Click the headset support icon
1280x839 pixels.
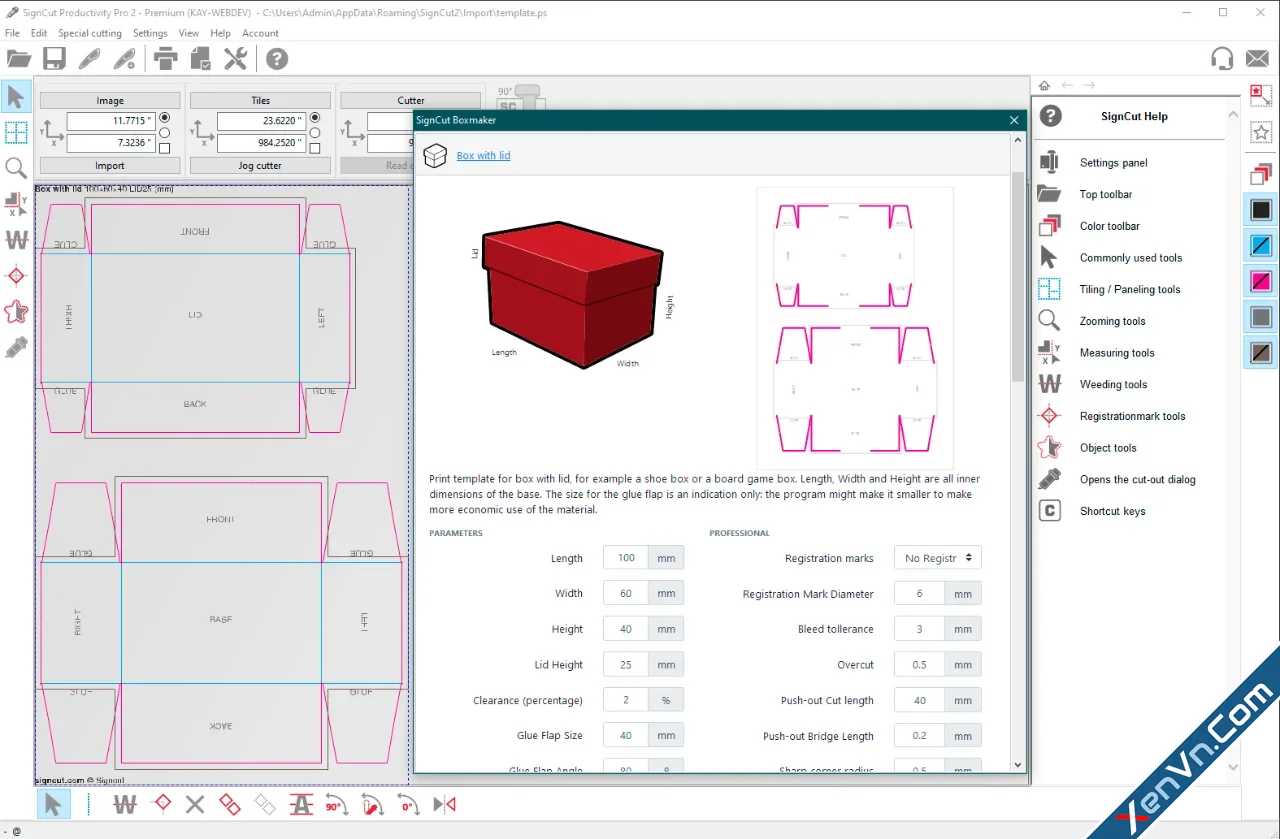[1221, 59]
